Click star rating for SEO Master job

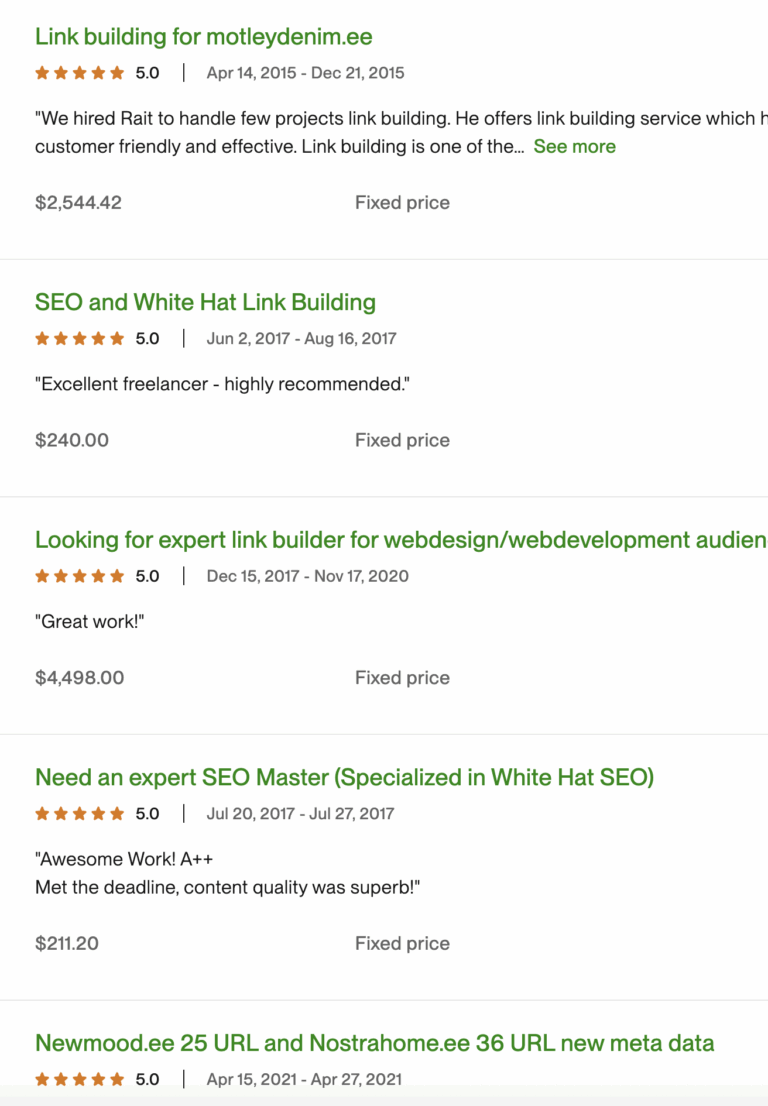[x=80, y=814]
